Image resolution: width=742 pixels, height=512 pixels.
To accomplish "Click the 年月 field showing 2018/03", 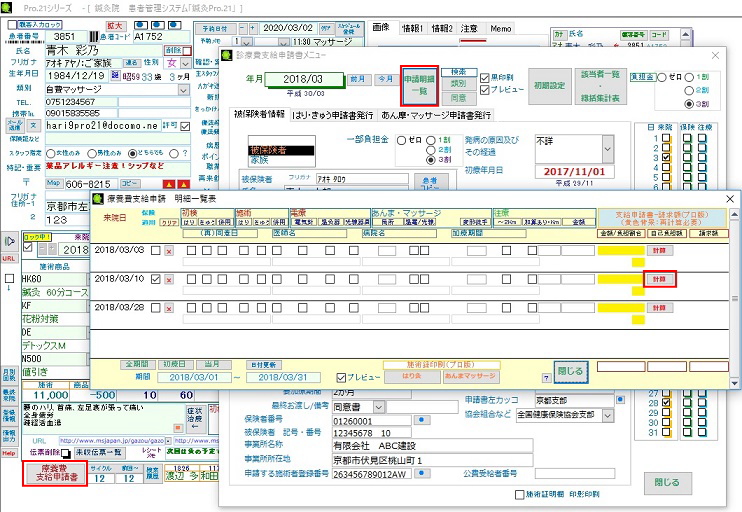I will coord(304,79).
